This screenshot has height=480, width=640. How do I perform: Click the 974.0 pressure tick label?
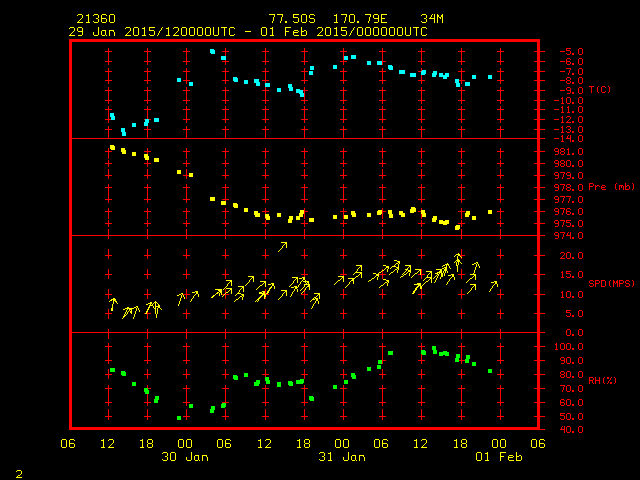tap(569, 236)
